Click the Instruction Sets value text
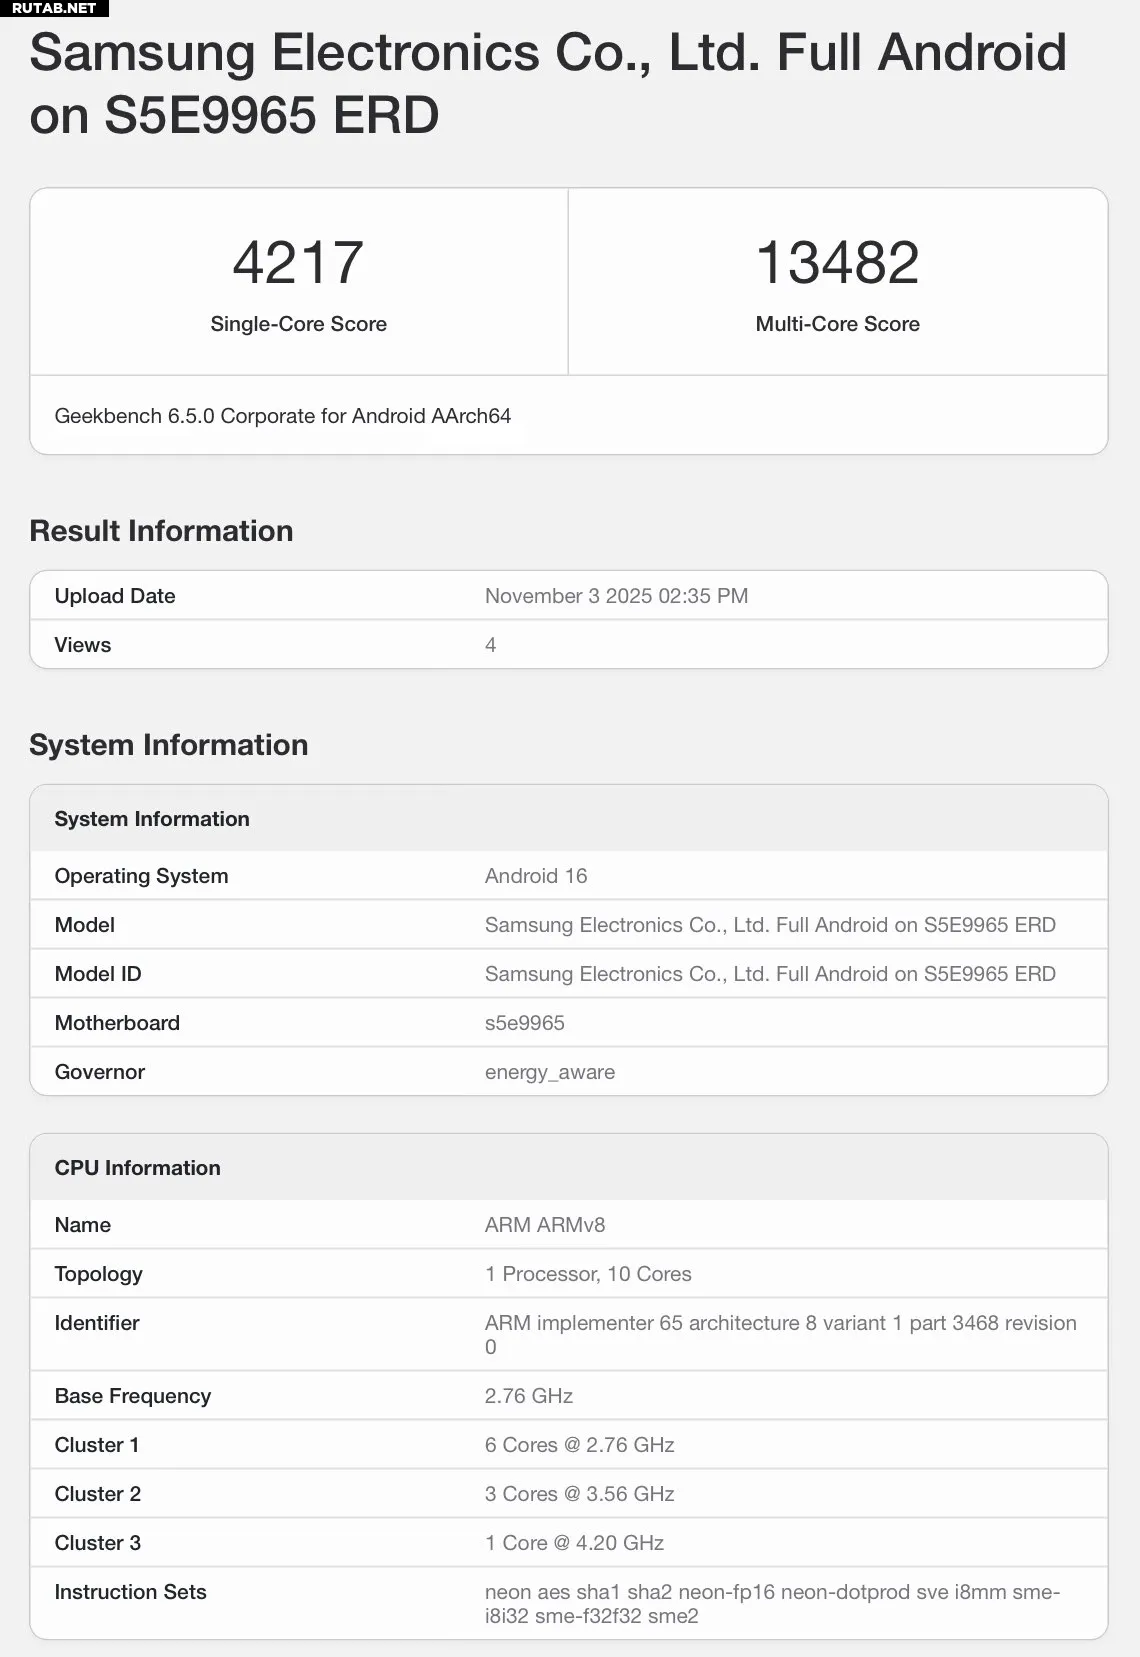The width and height of the screenshot is (1140, 1657). coord(771,1604)
